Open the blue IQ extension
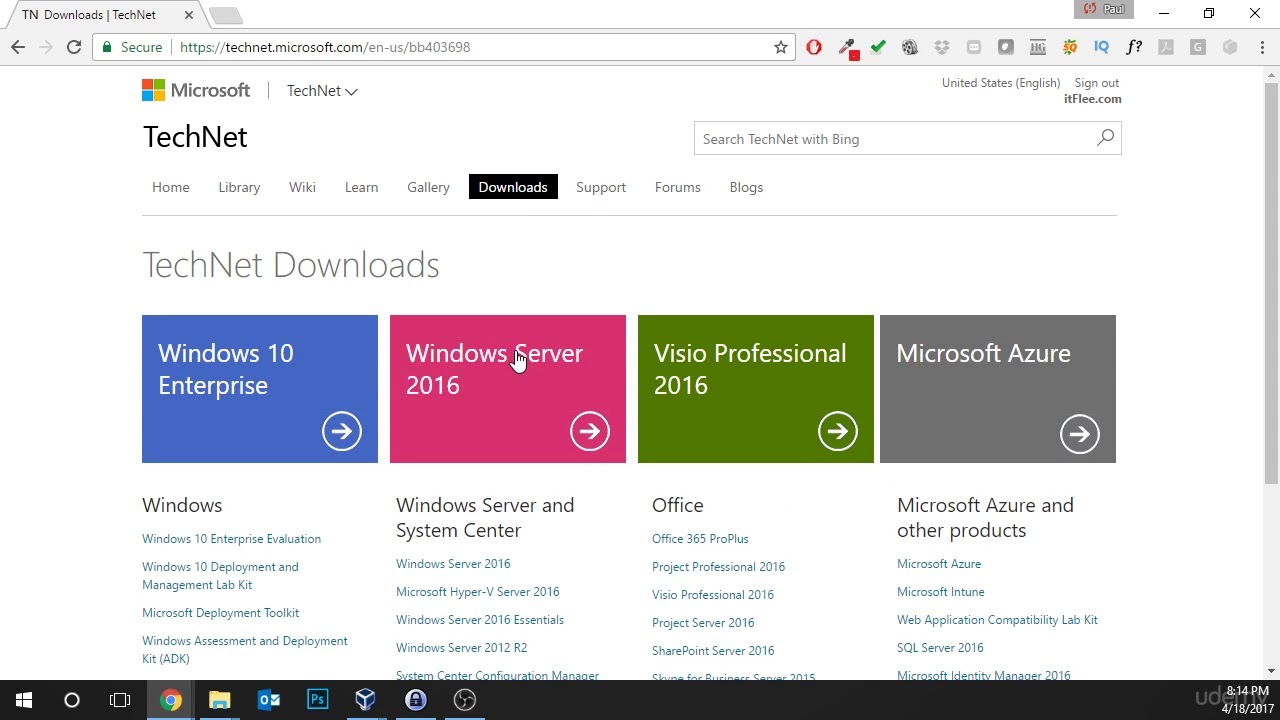Image resolution: width=1280 pixels, height=720 pixels. click(x=1102, y=47)
